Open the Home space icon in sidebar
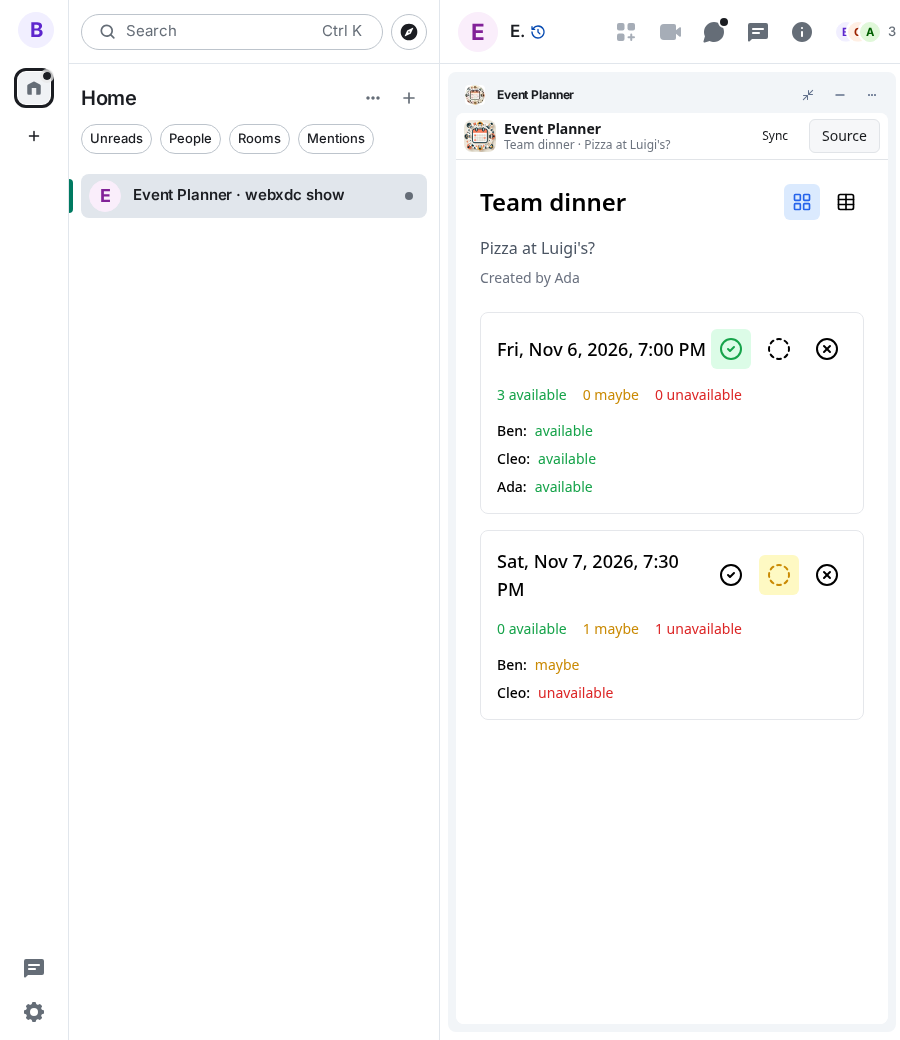 click(x=34, y=88)
